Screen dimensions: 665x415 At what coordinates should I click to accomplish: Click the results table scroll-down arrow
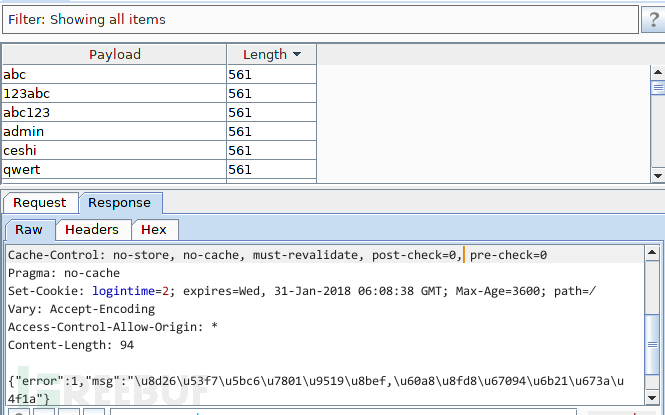click(658, 175)
